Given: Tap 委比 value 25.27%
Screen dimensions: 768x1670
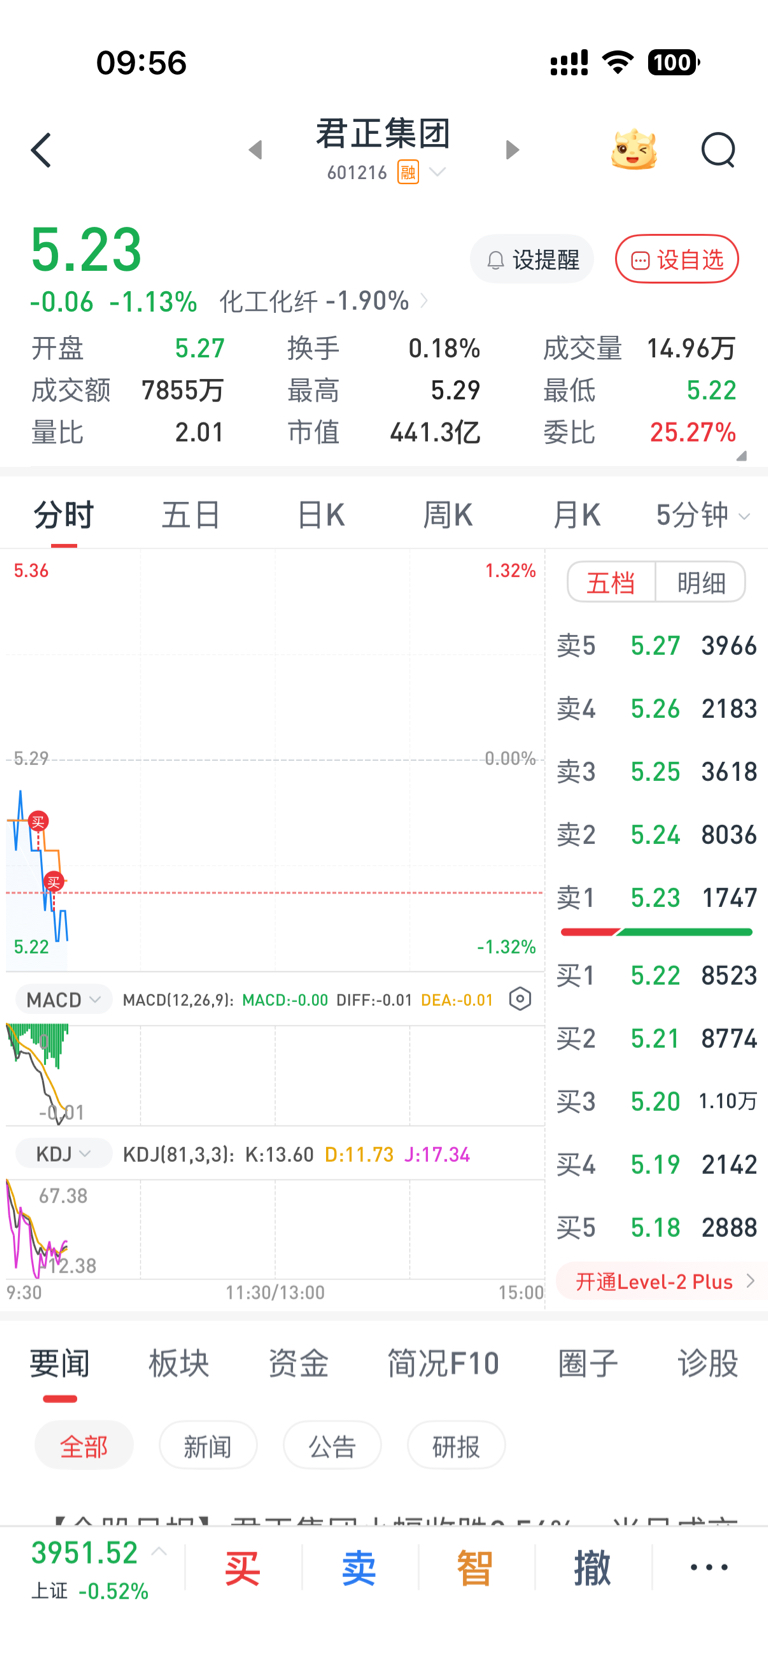Looking at the screenshot, I should [x=693, y=432].
